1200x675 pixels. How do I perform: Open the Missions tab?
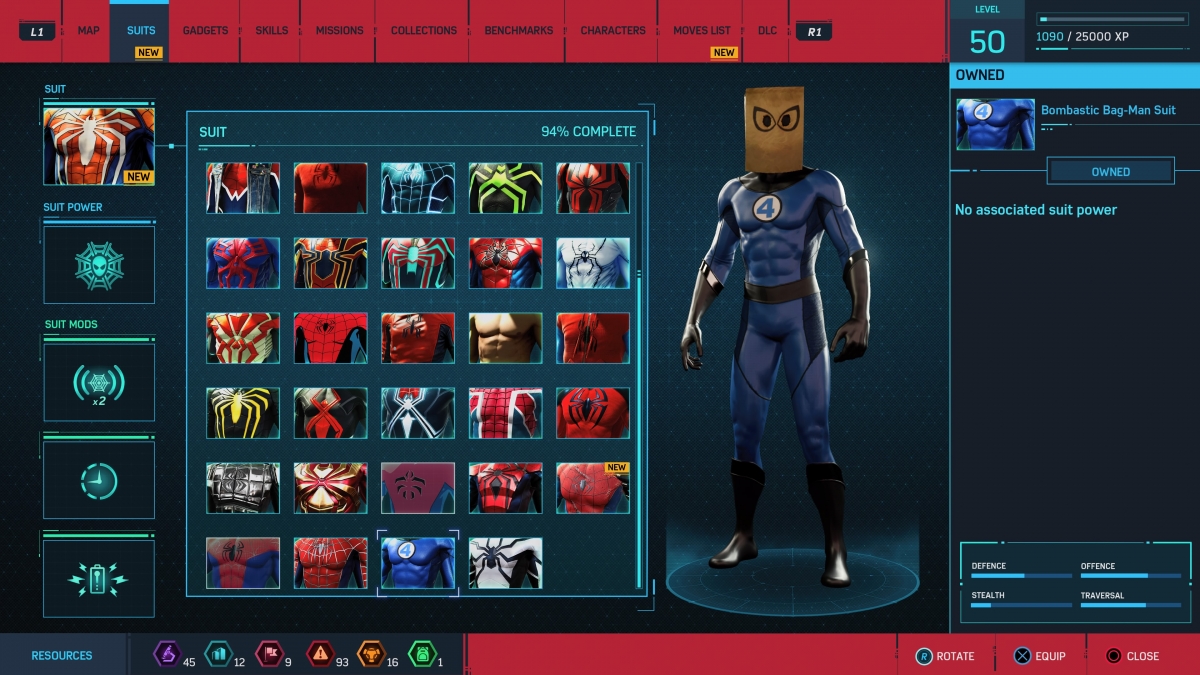pos(340,31)
